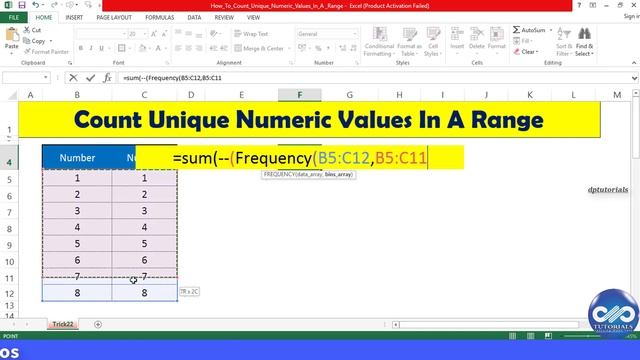Click the Format cells icon
640x360 pixels.
[x=496, y=39]
